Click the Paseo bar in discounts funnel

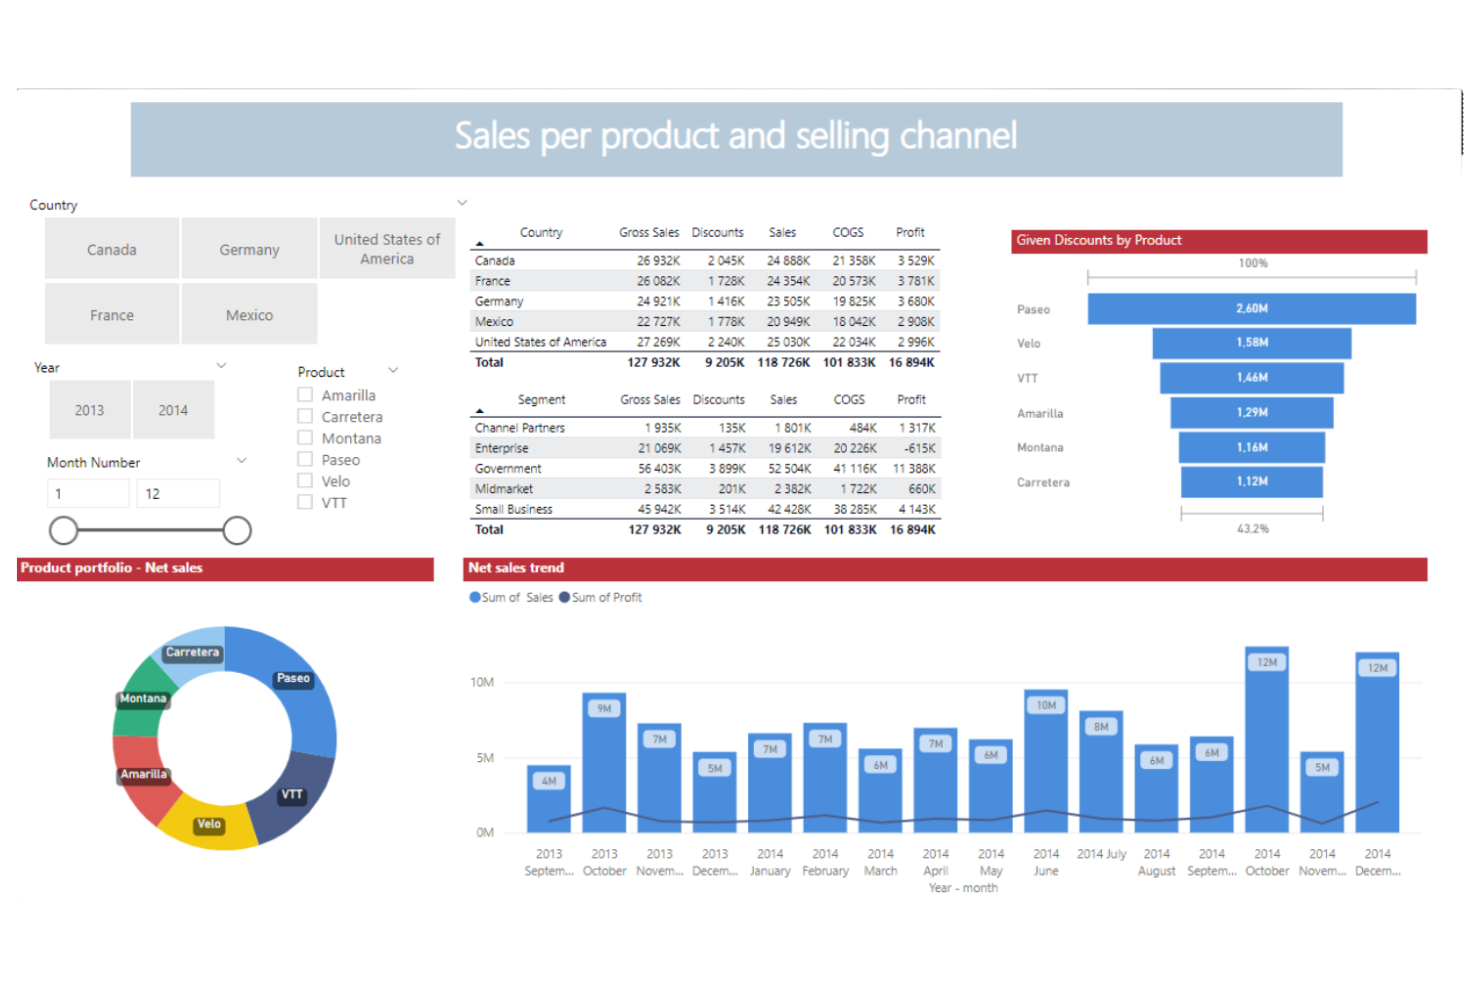click(x=1251, y=309)
